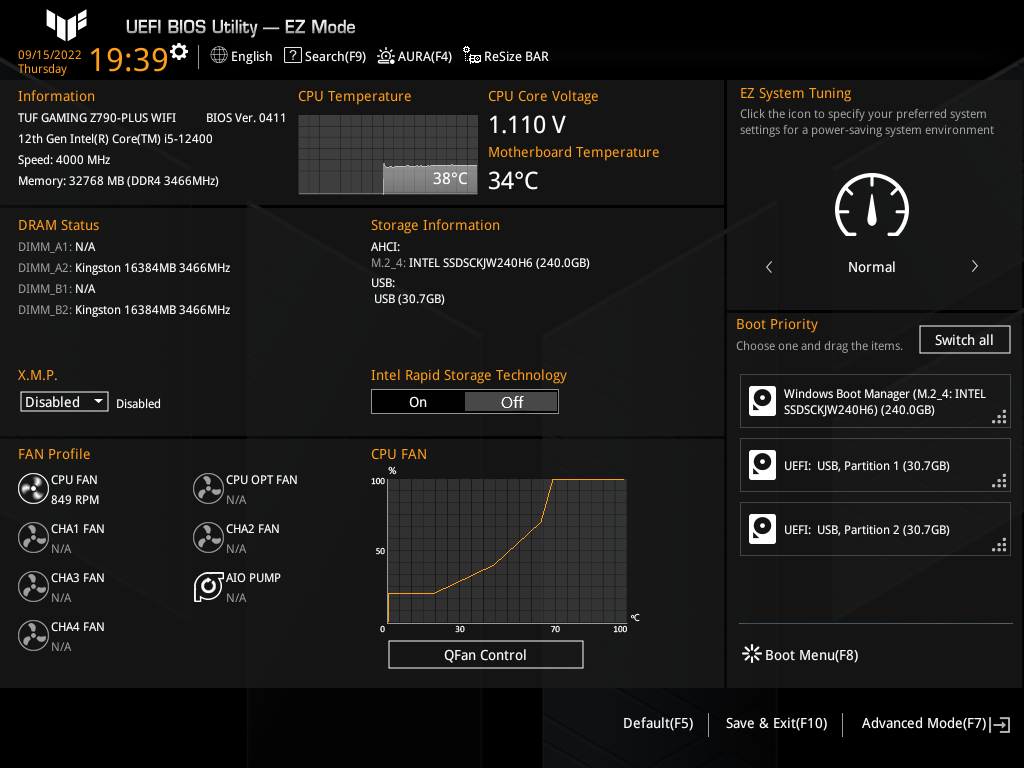Click the AIO PUMP icon
The height and width of the screenshot is (768, 1024).
click(x=208, y=587)
